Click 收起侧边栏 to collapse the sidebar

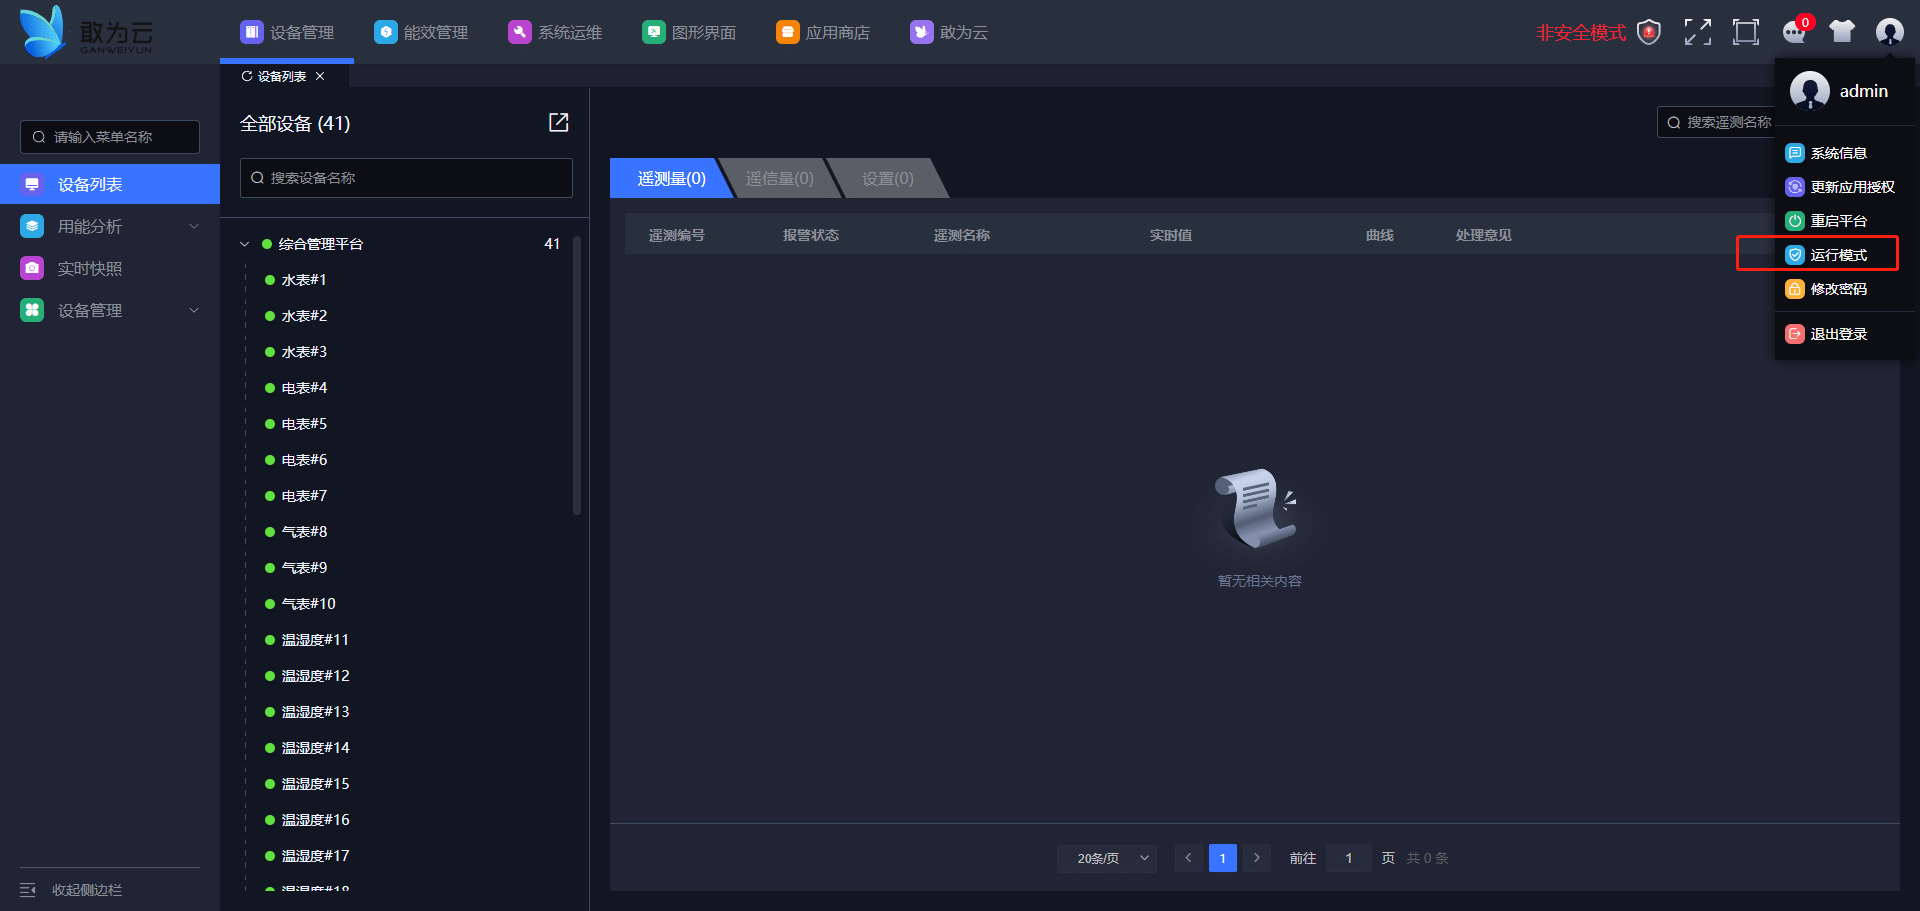click(x=71, y=889)
